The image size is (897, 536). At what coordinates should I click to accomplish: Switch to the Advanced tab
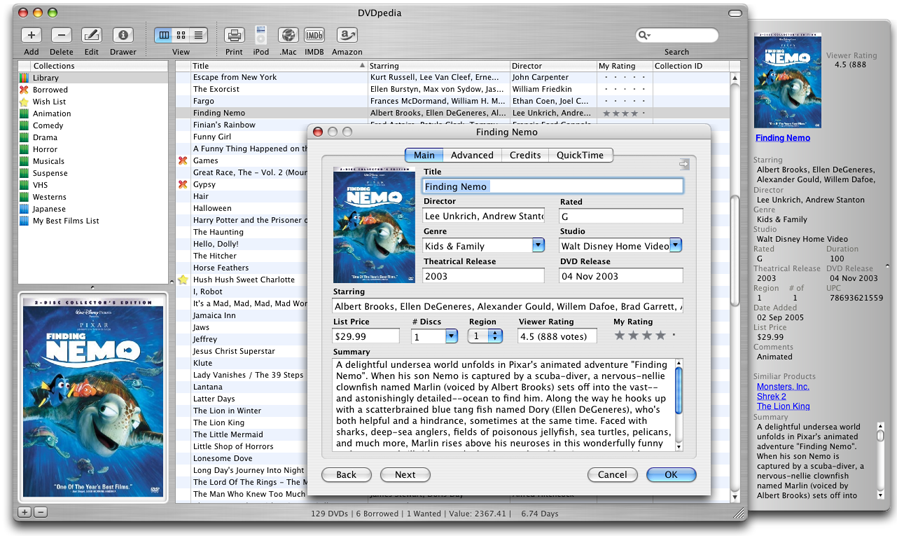click(x=472, y=155)
